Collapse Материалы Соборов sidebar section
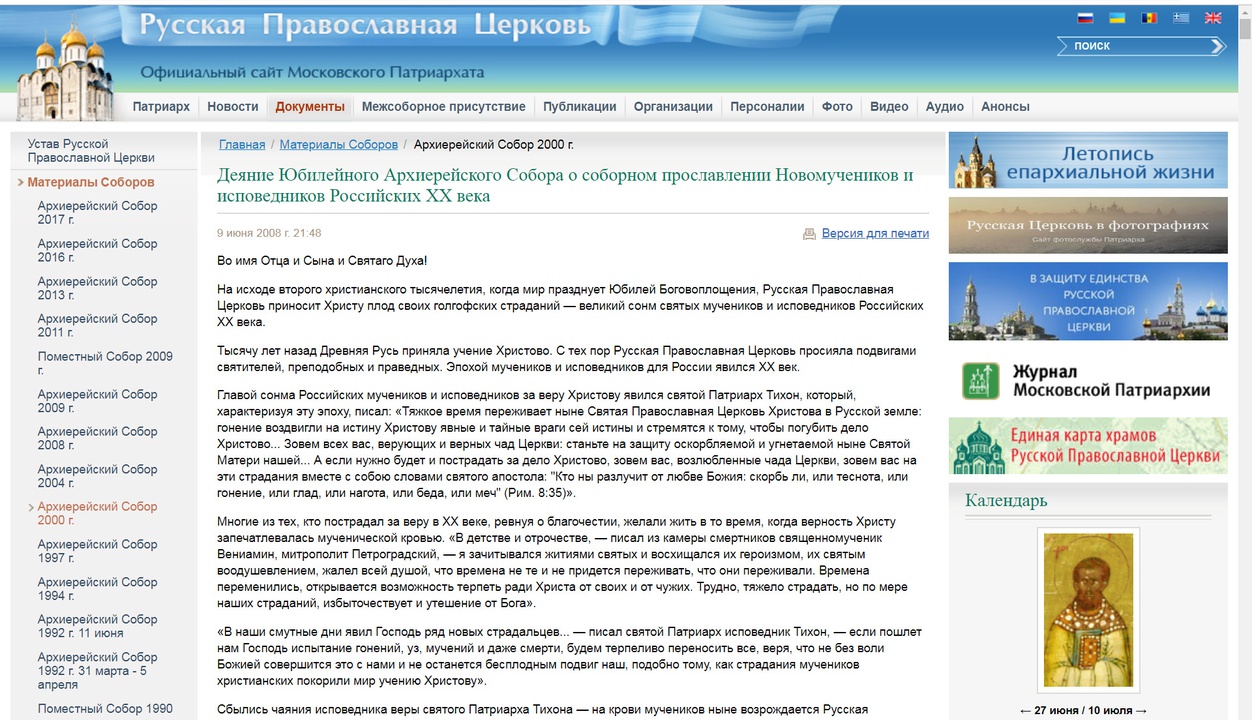The height and width of the screenshot is (720, 1252). point(90,182)
